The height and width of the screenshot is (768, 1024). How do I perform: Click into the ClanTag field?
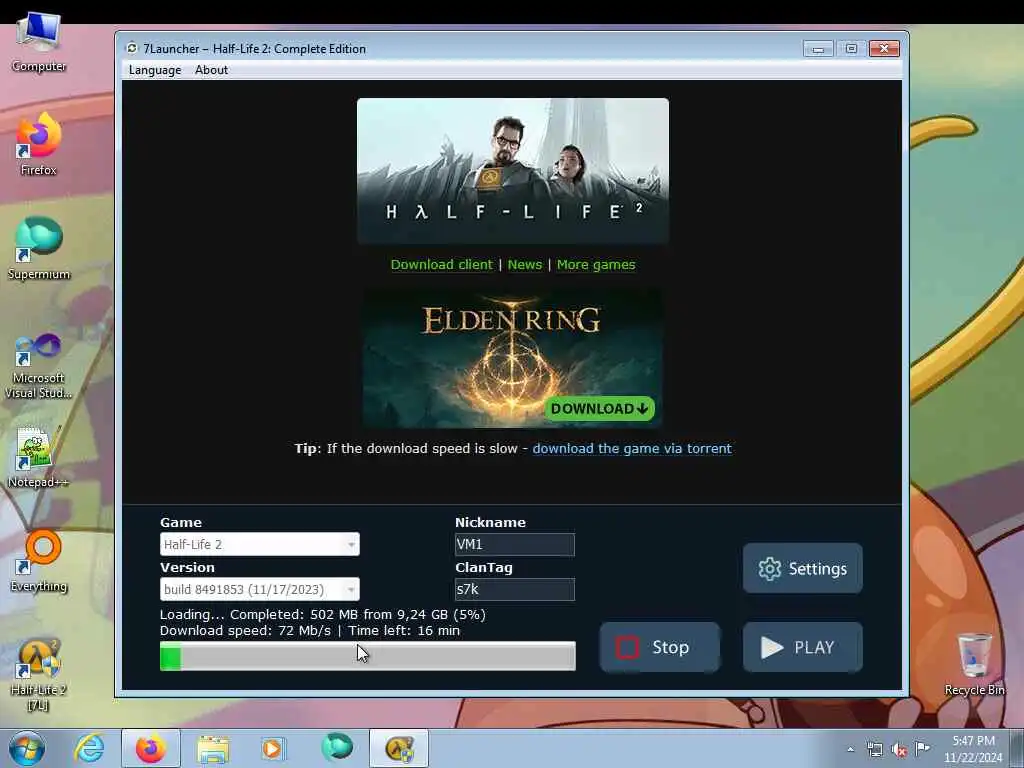pyautogui.click(x=515, y=589)
